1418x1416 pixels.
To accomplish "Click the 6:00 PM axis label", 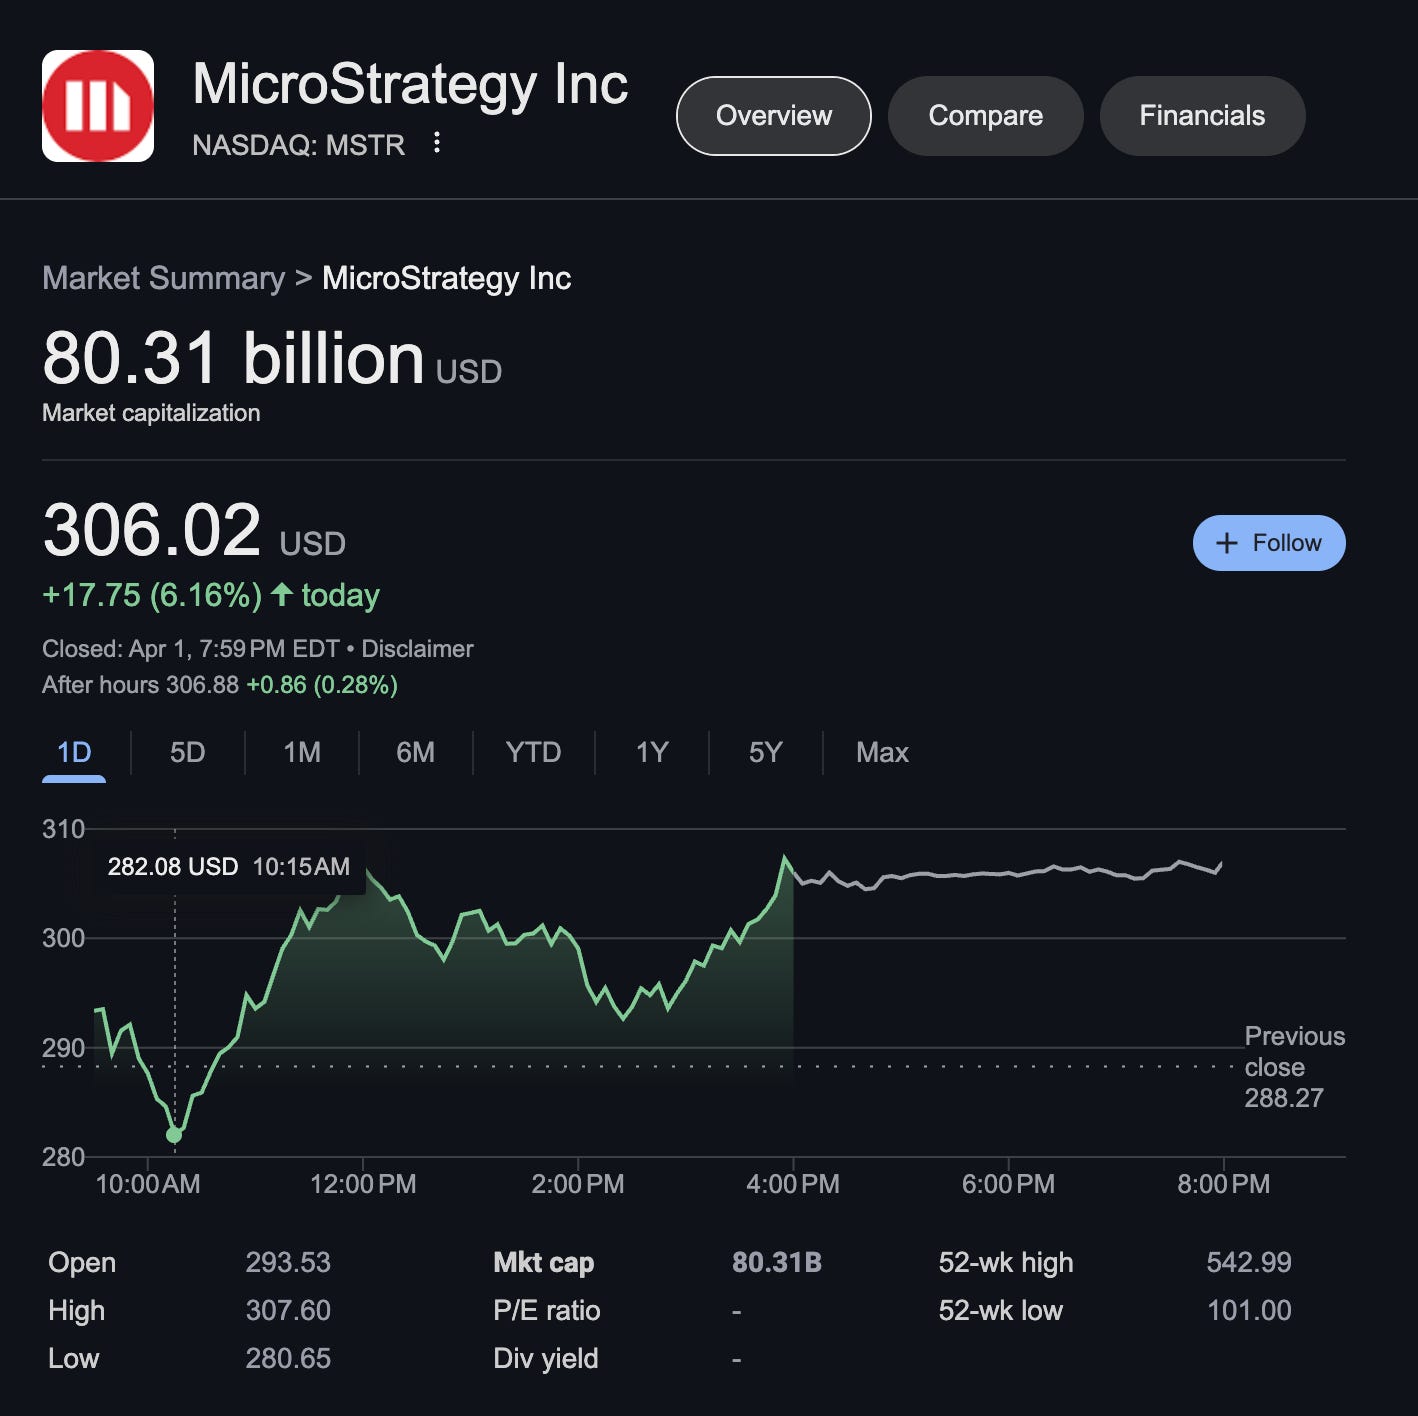I will point(1008,1184).
